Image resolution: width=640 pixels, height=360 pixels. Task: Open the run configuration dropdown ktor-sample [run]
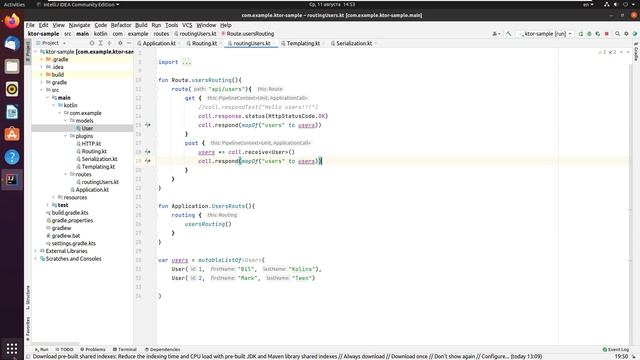pos(545,34)
